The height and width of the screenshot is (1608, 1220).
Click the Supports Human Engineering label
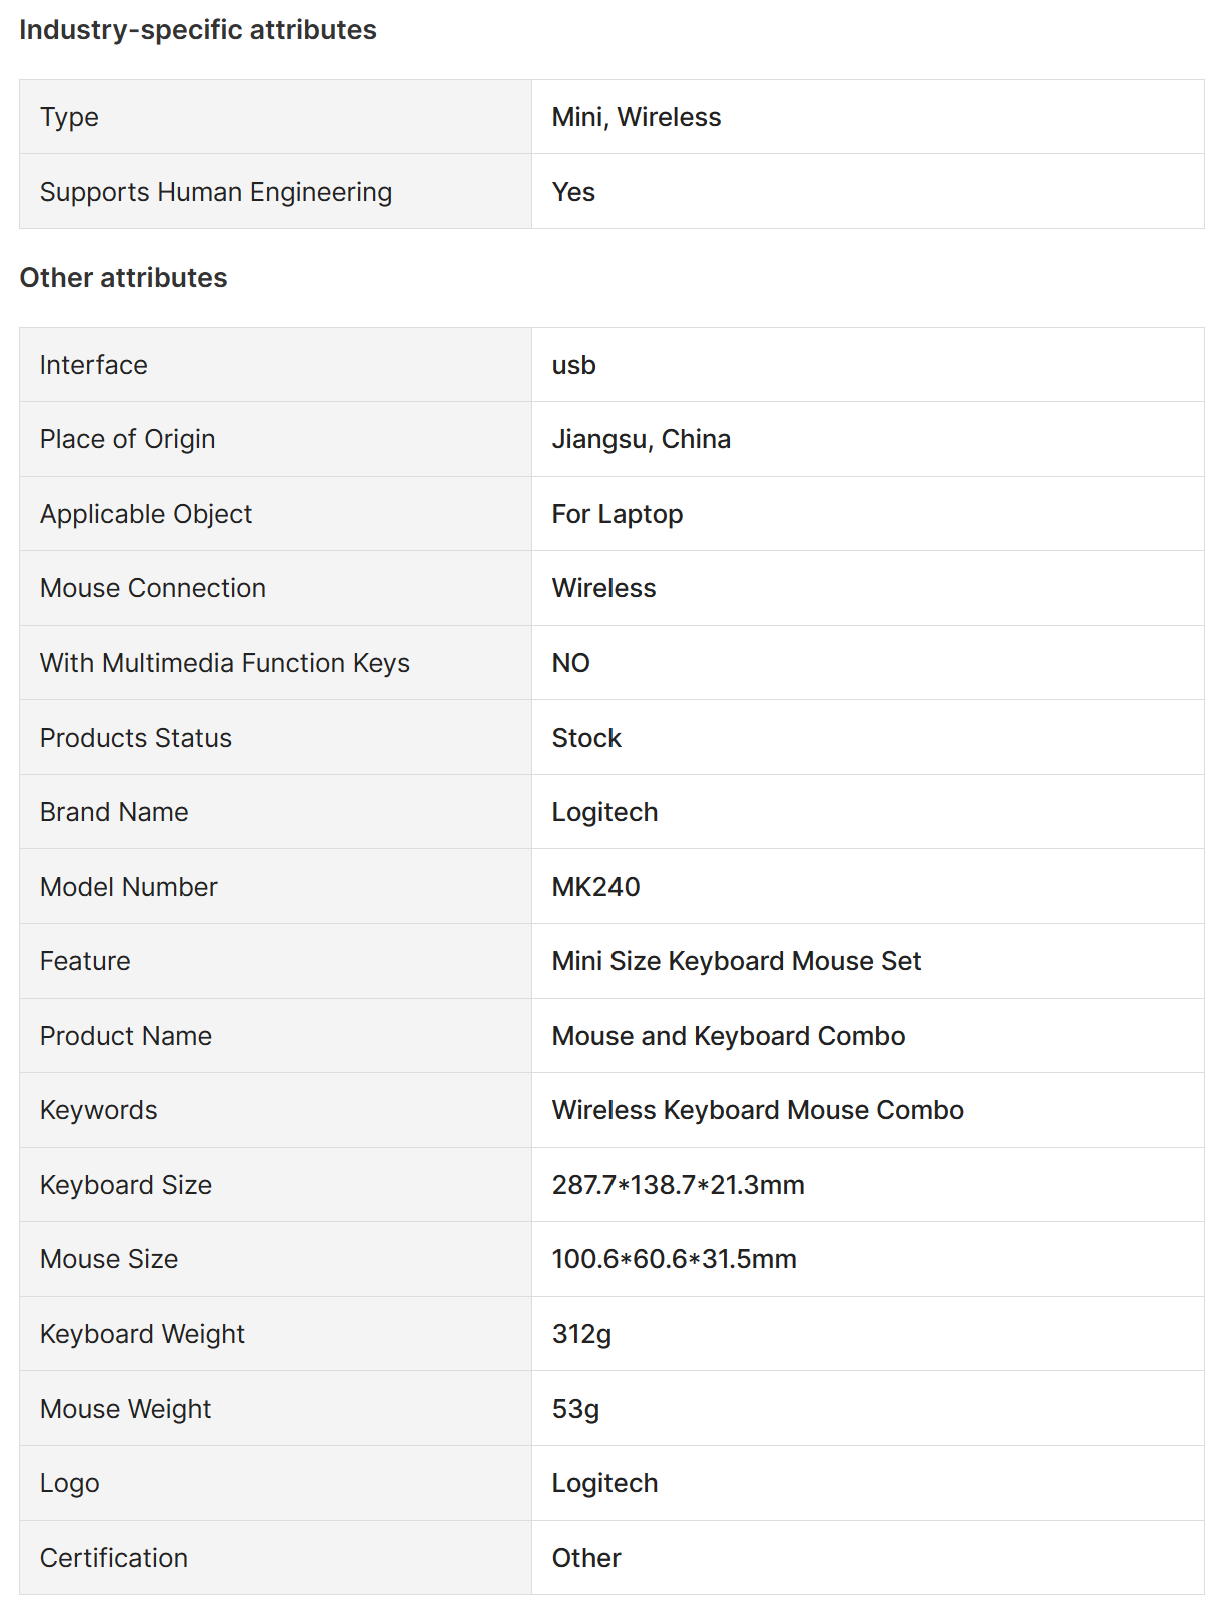(216, 192)
